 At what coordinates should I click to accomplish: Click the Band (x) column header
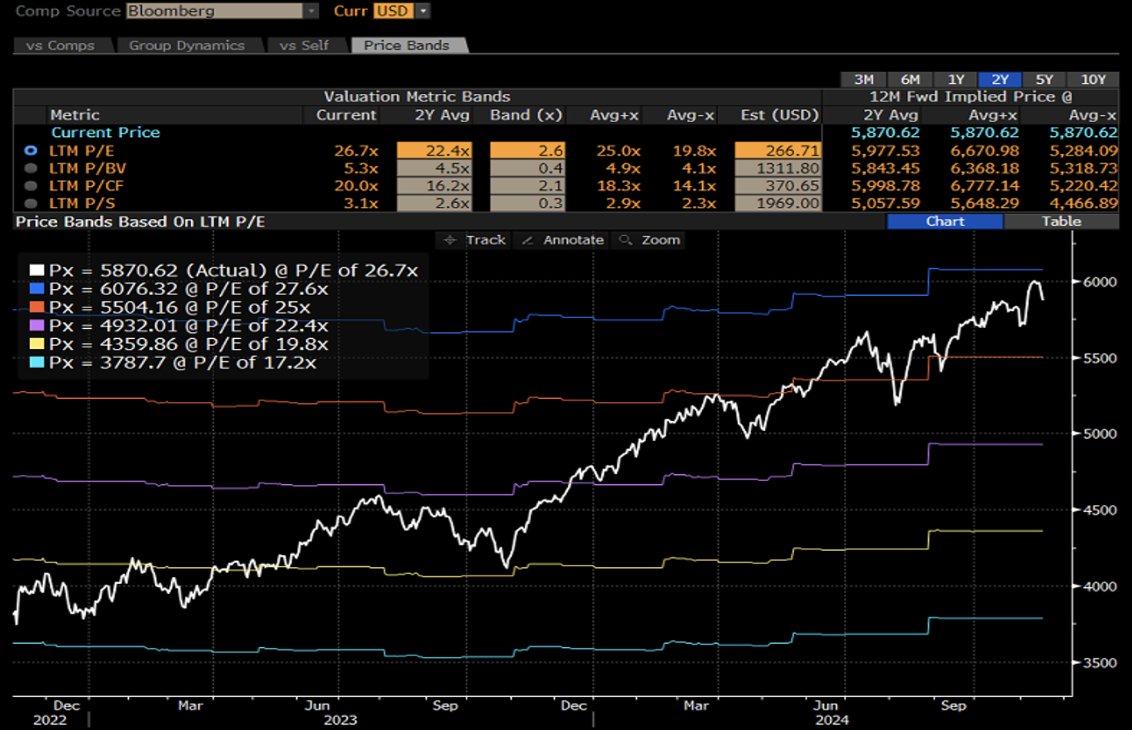[x=526, y=115]
